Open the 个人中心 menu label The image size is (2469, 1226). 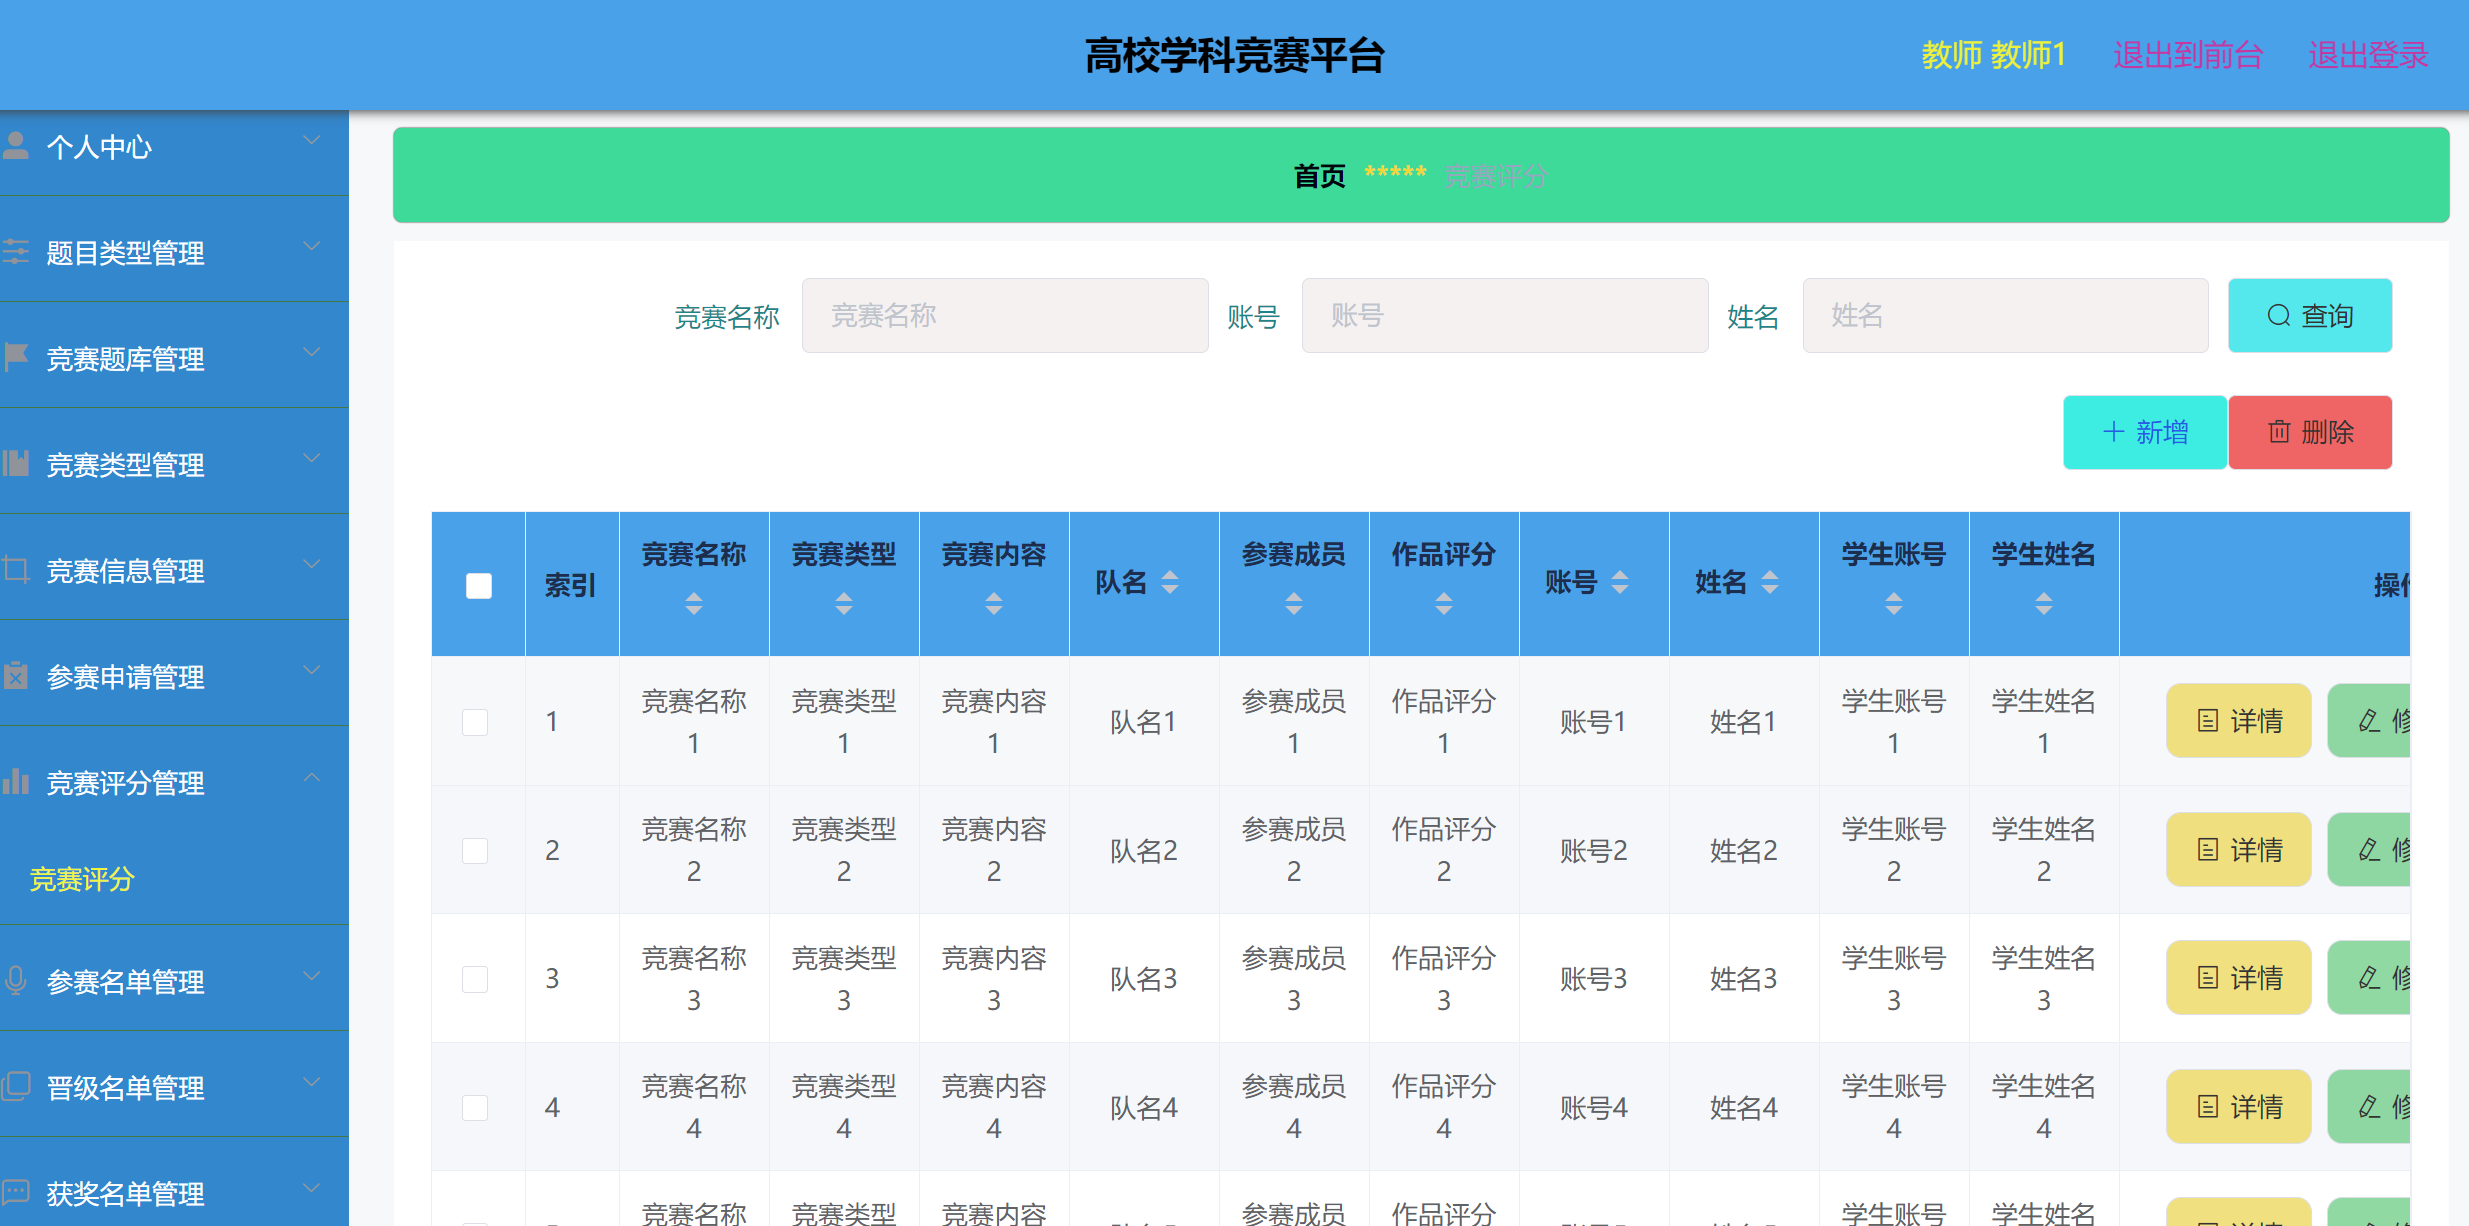(x=99, y=147)
